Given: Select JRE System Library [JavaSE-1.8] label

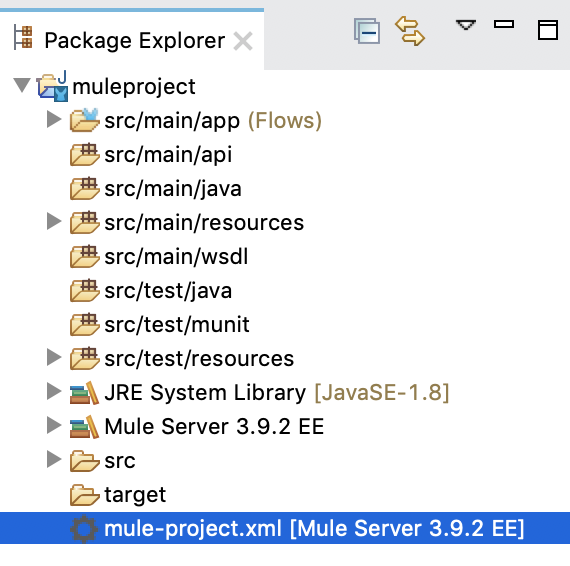Looking at the screenshot, I should [x=277, y=393].
